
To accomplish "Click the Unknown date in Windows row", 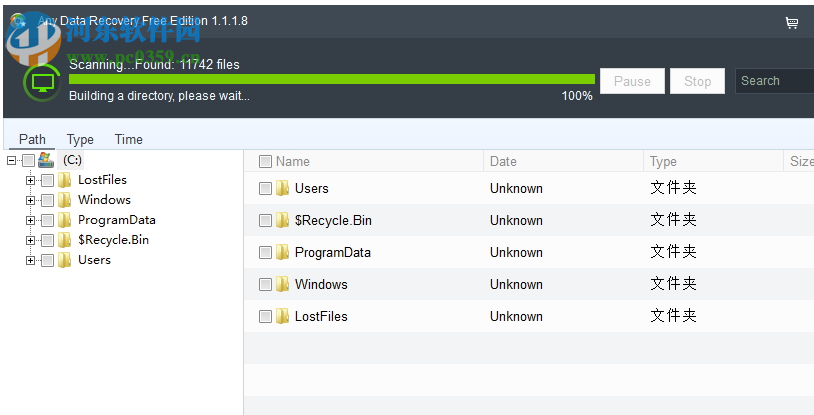I will (516, 285).
